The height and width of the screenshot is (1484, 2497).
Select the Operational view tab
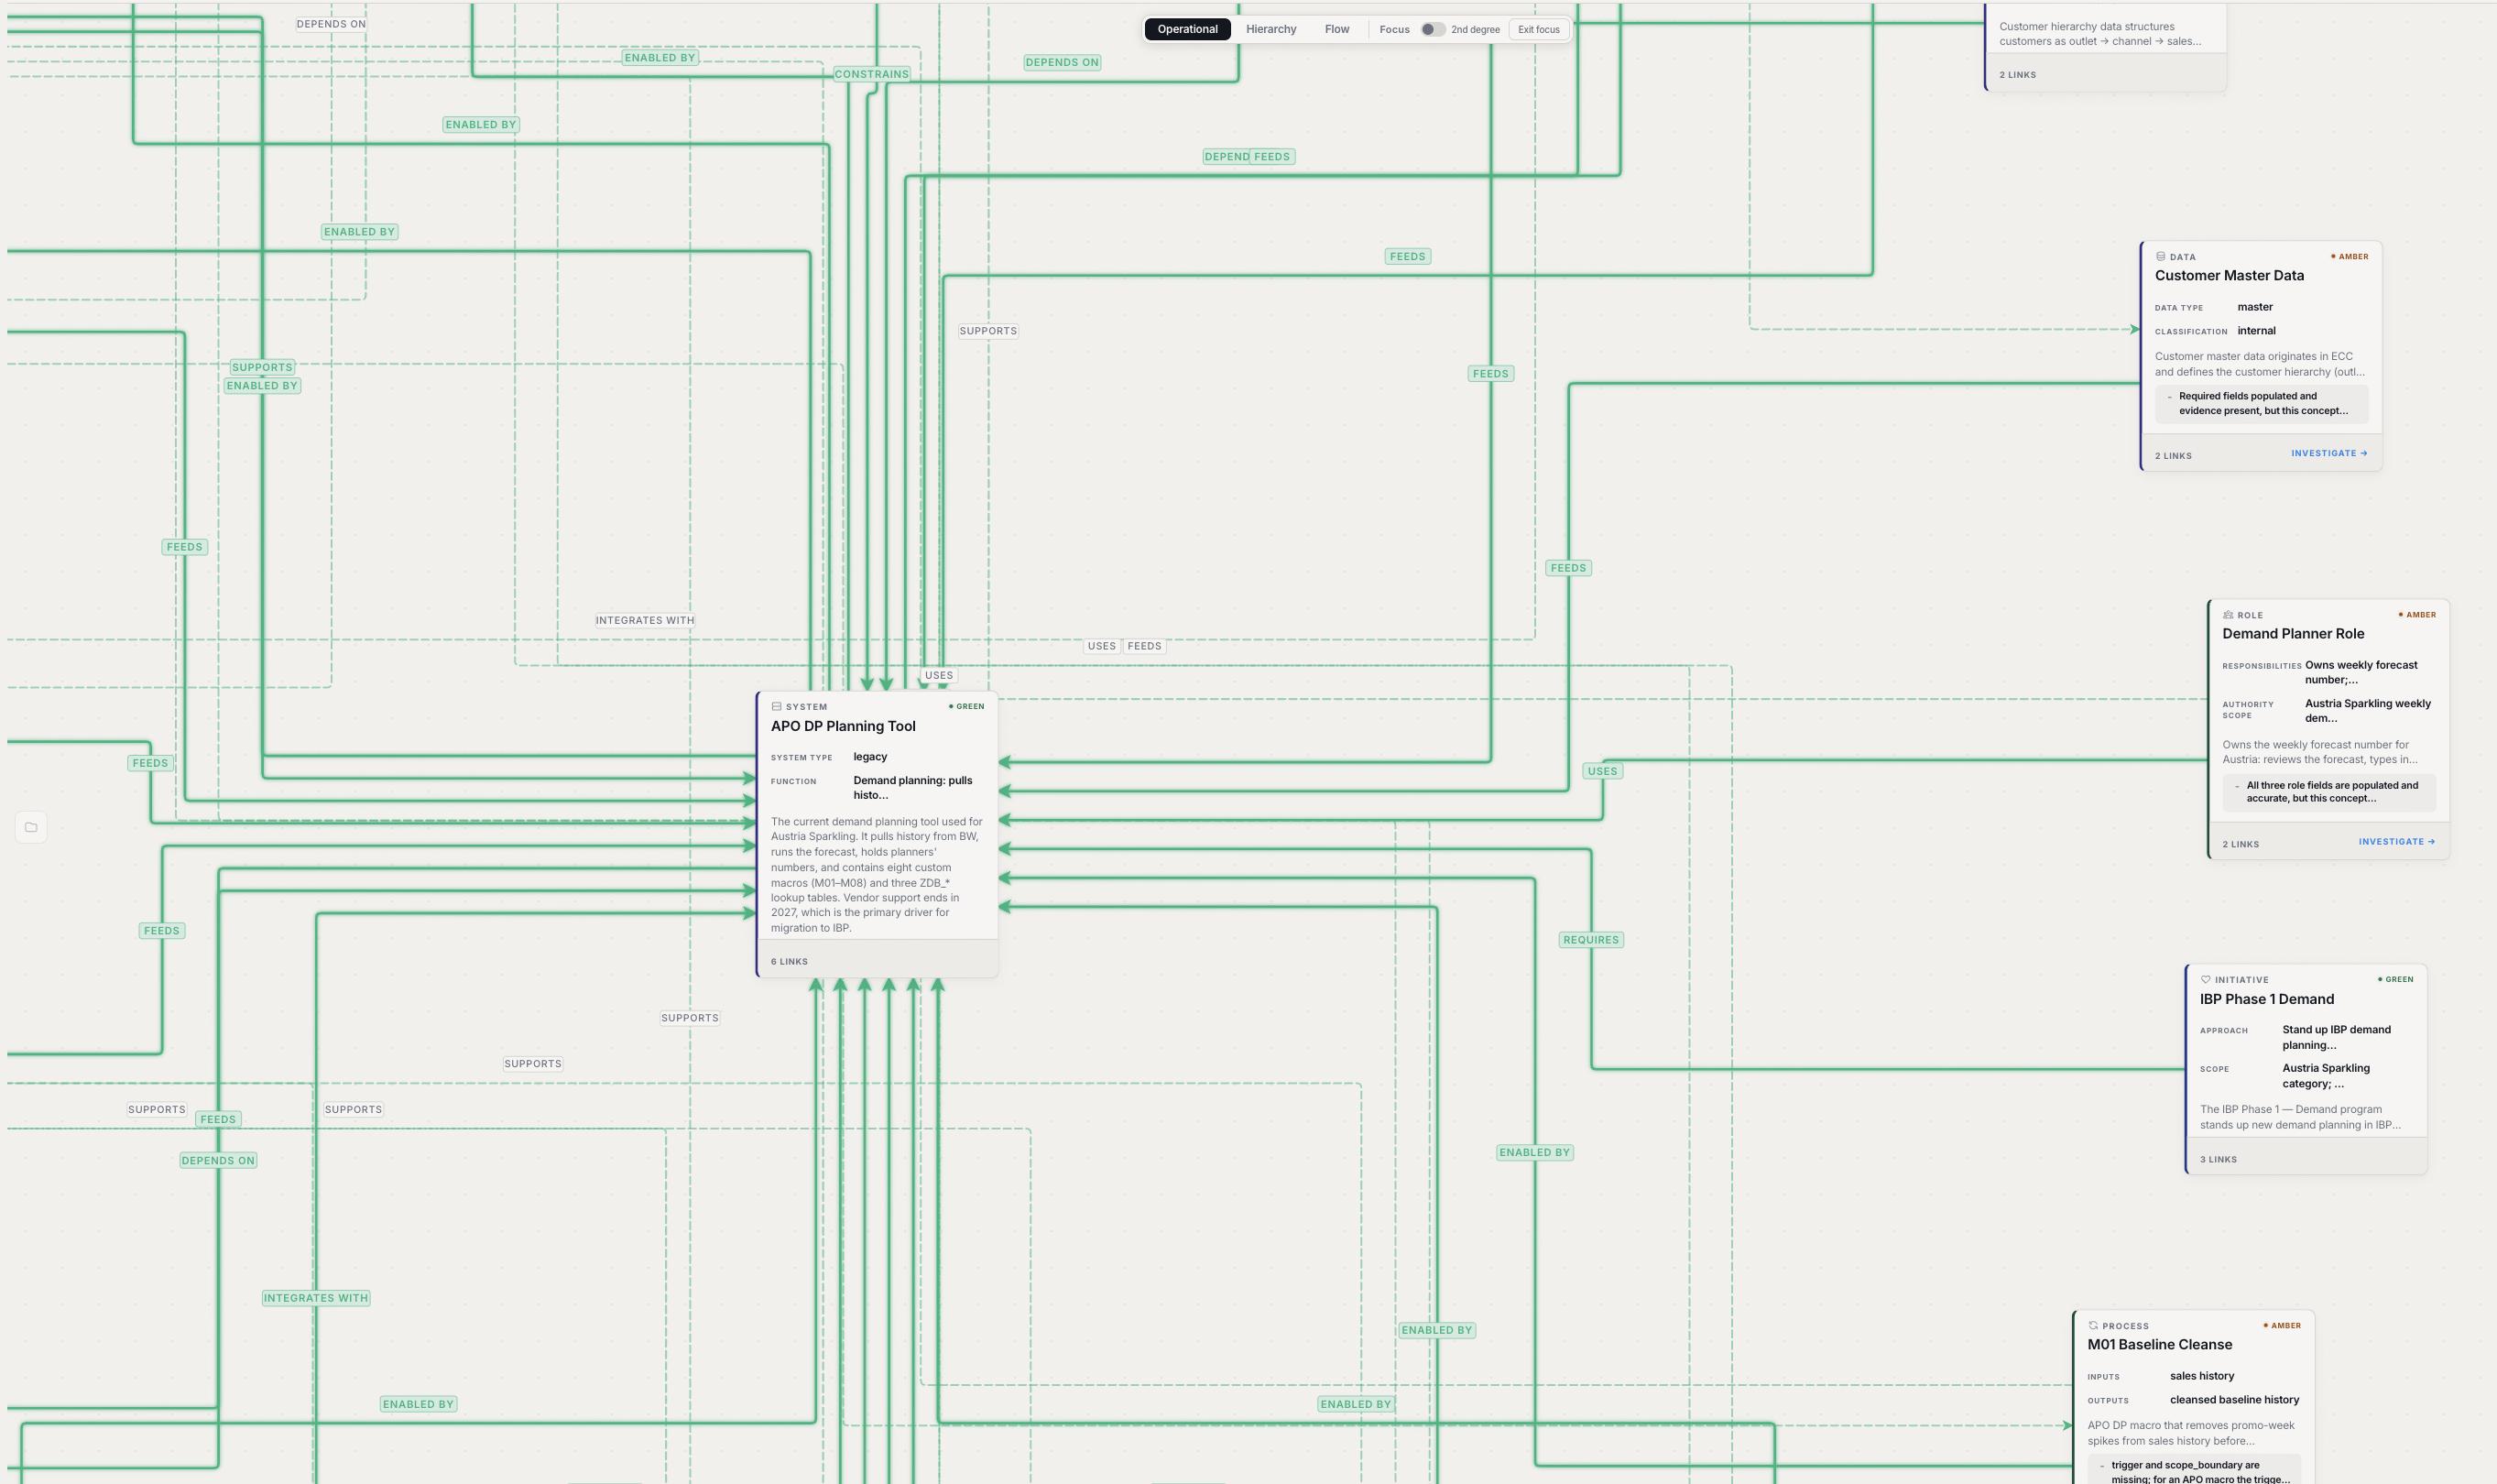[x=1187, y=29]
